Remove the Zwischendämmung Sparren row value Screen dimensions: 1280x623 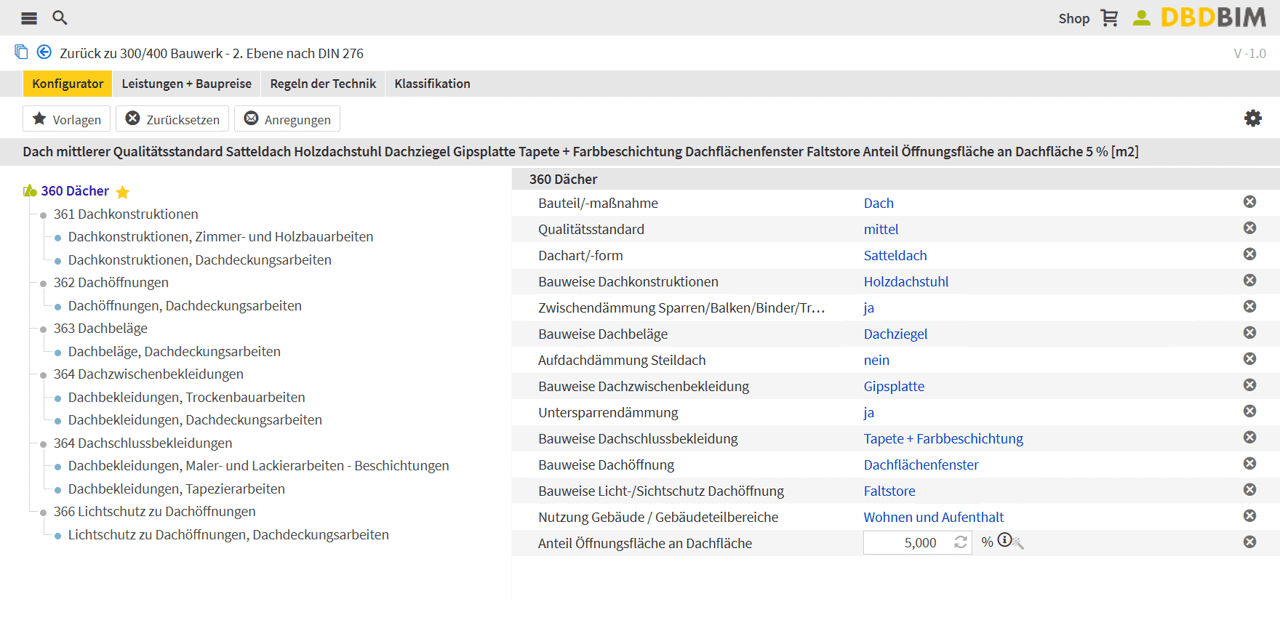(1250, 307)
